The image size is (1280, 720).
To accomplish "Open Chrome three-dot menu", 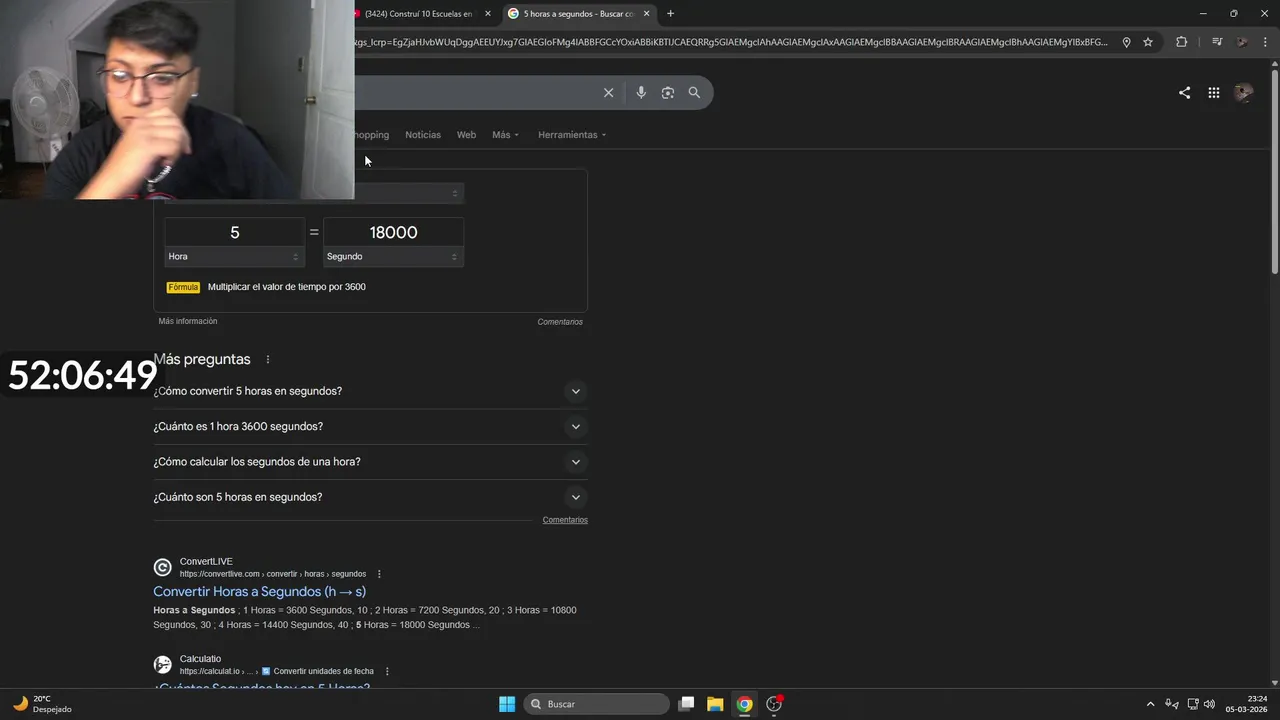I will pos(1266,42).
